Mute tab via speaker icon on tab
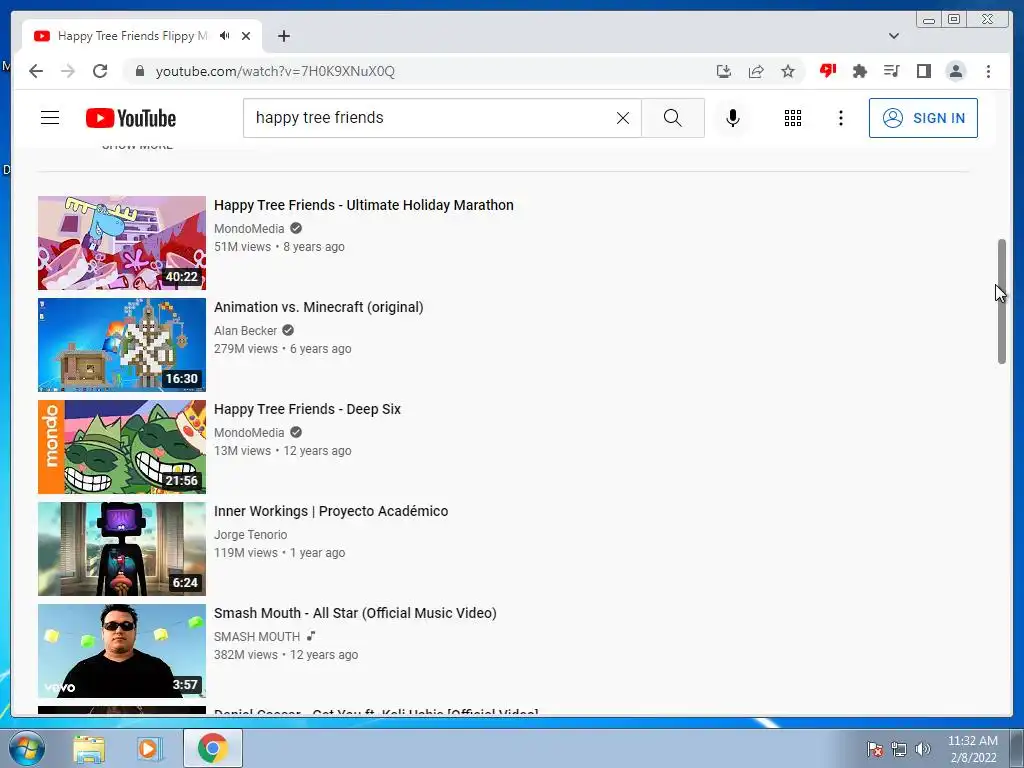This screenshot has width=1024, height=768. click(225, 36)
